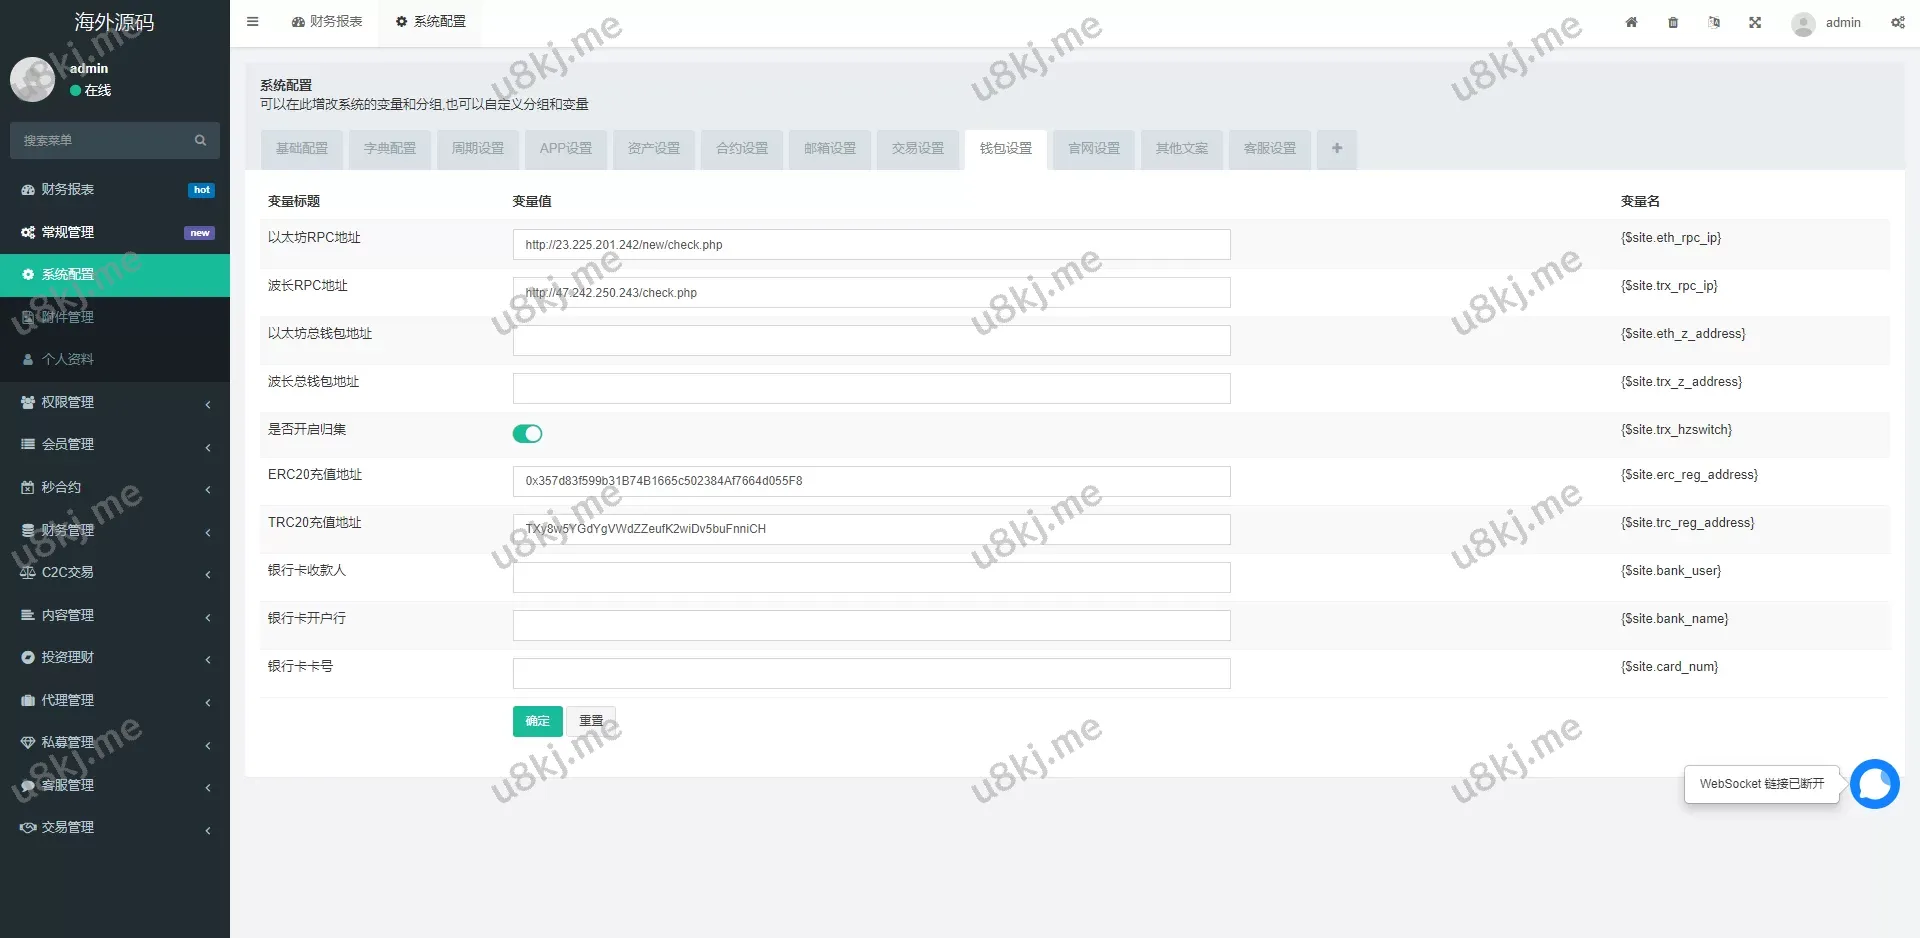Screen dimensions: 1920x938
Task: Click the settings cogs icon top right
Action: 1897,22
